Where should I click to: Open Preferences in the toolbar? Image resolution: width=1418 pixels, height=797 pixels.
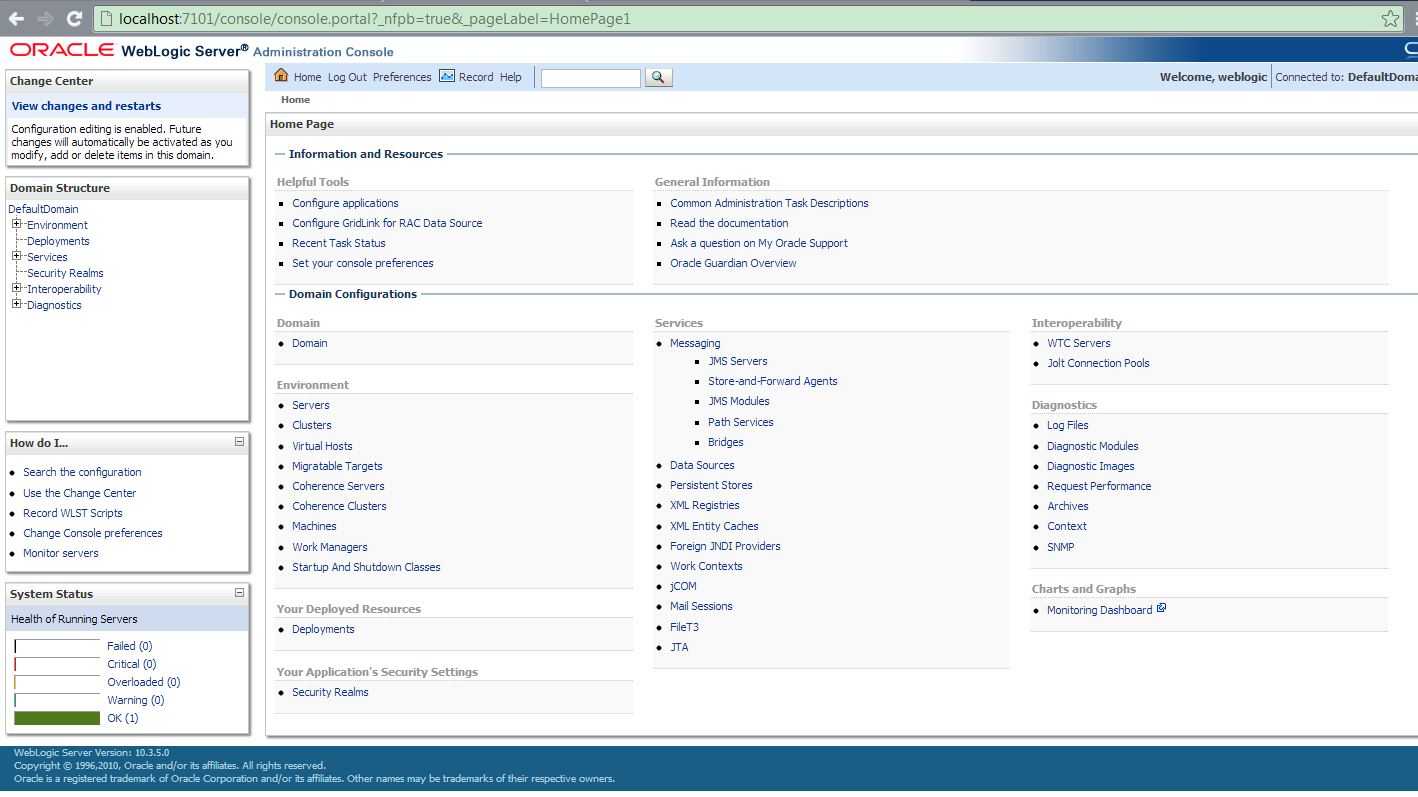[402, 77]
